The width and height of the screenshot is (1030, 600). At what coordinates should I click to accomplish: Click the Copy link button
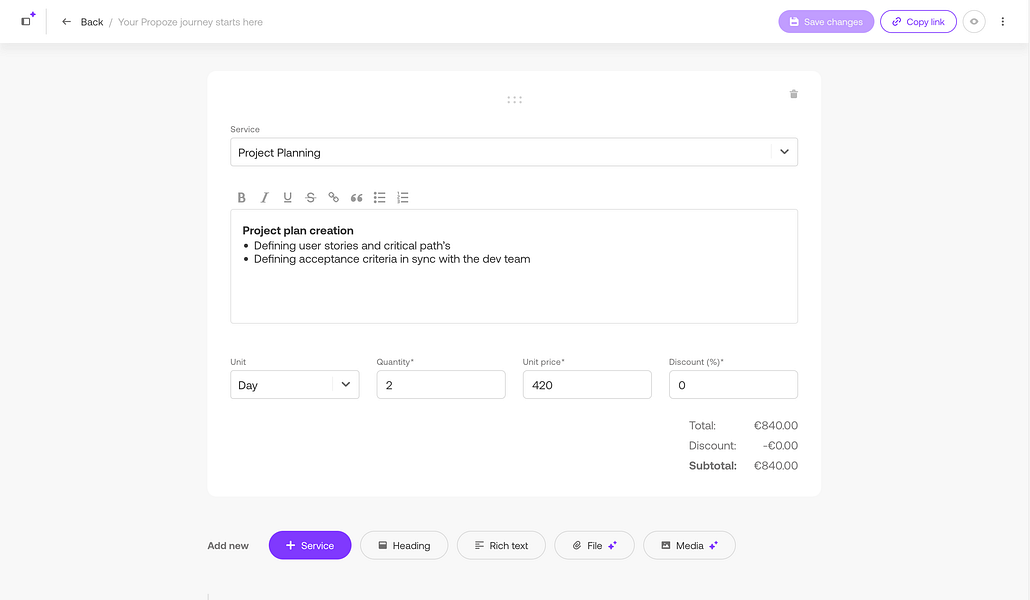point(918,22)
